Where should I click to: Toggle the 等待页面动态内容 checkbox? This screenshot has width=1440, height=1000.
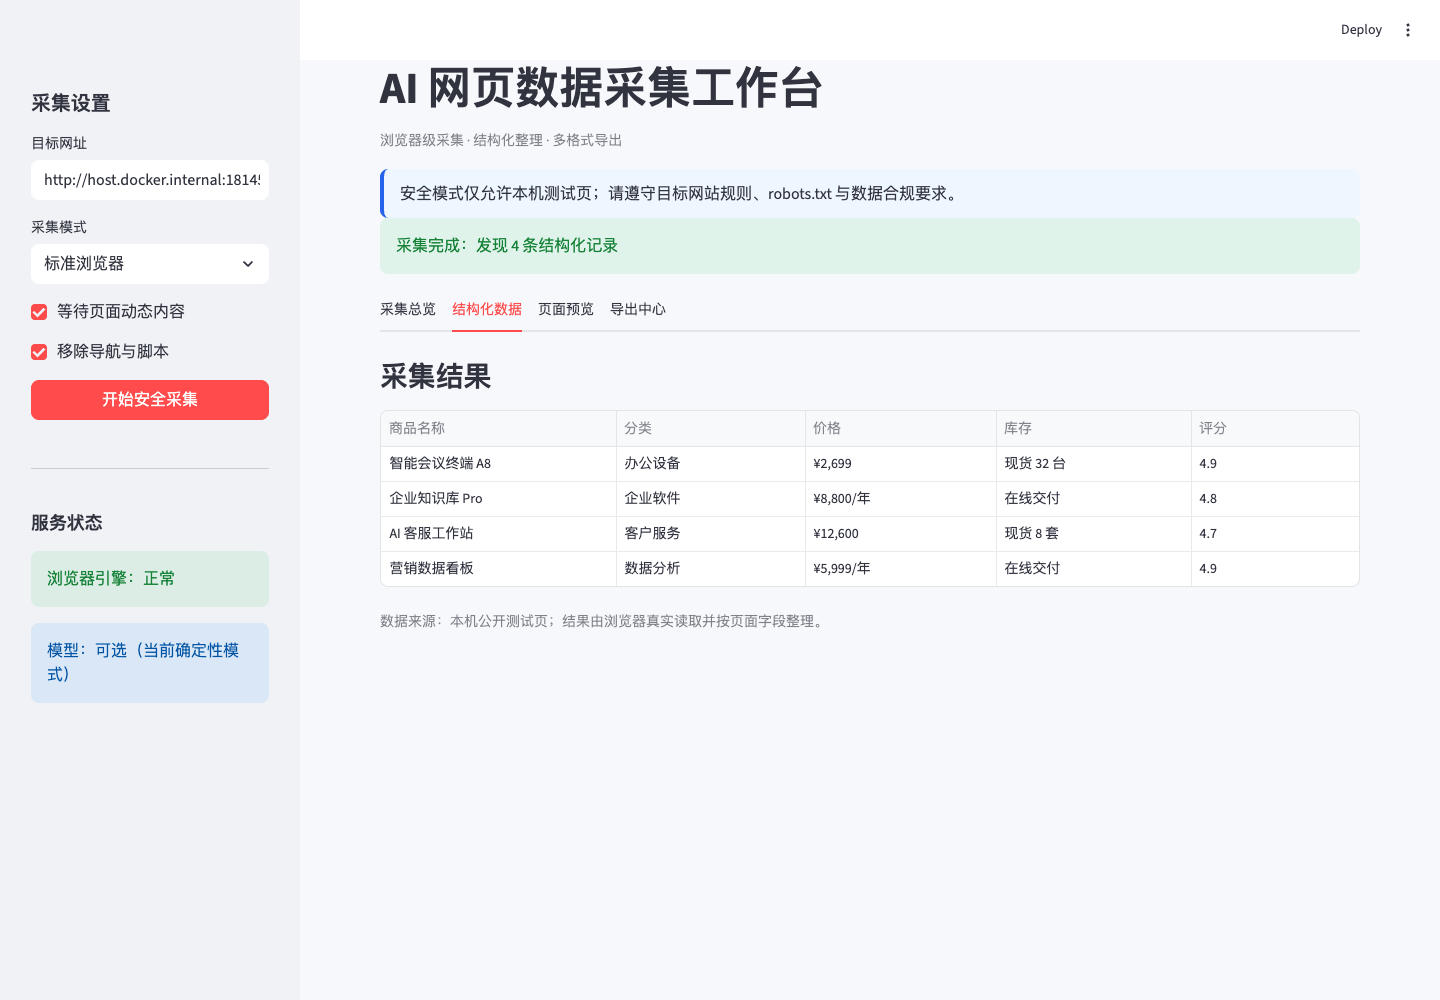point(39,312)
